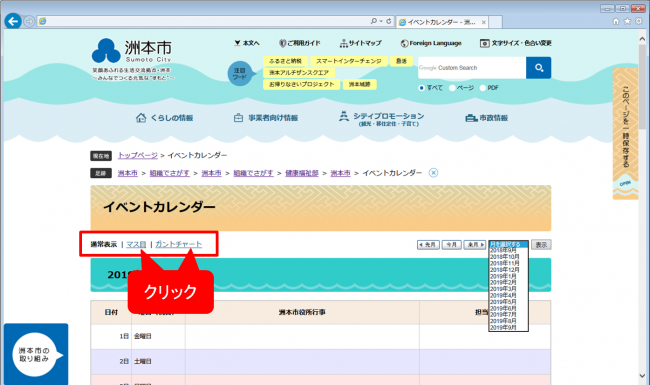Click the address bar search magnifier icon
The height and width of the screenshot is (385, 650).
tap(374, 21)
